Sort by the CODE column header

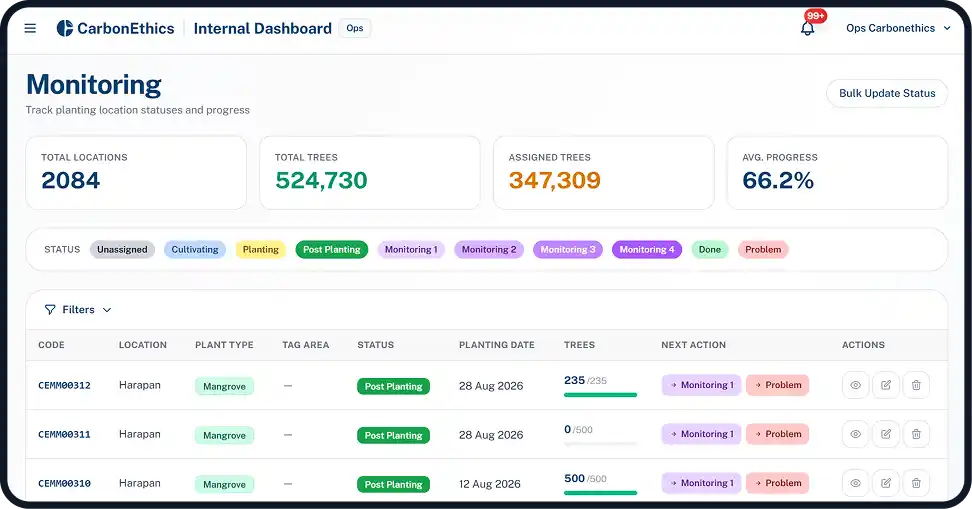pyautogui.click(x=51, y=345)
